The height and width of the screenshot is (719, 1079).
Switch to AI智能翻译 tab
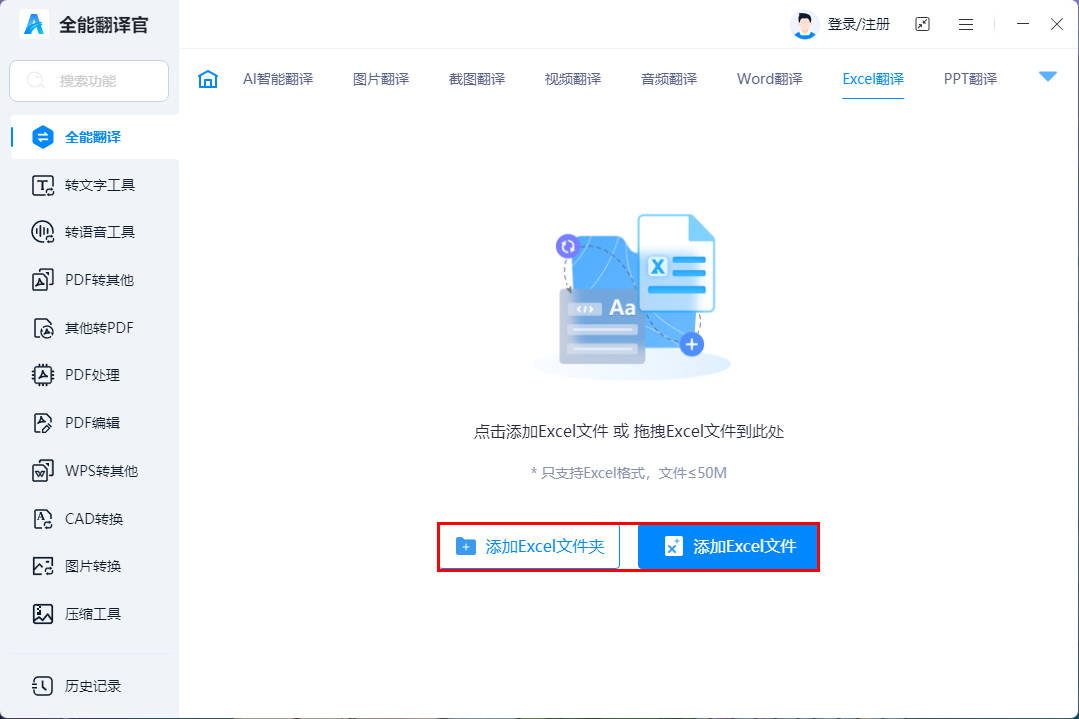(x=278, y=79)
